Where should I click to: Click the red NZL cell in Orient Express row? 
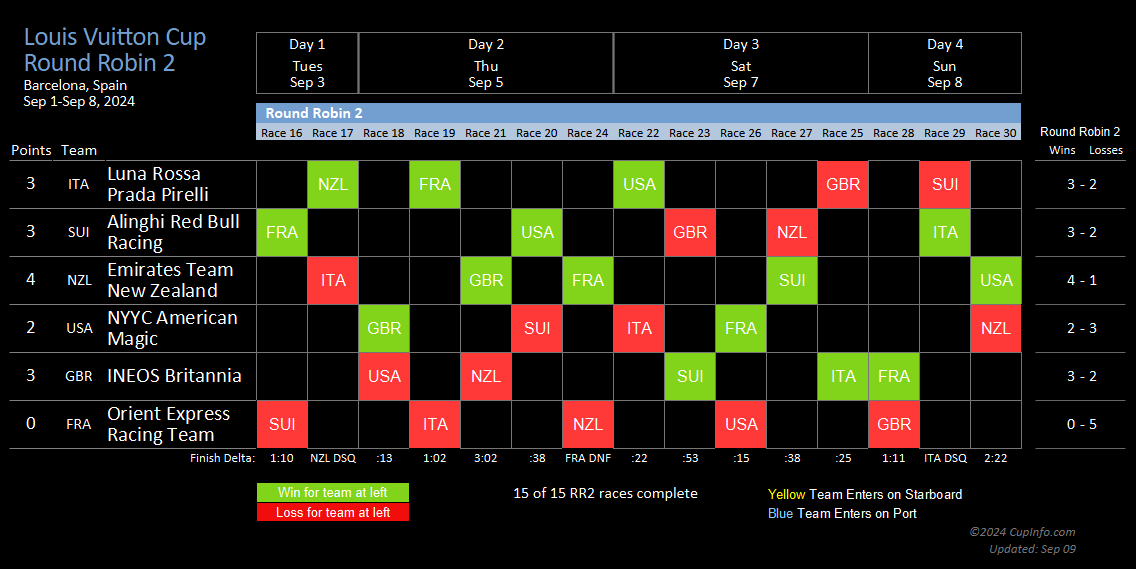coord(588,424)
